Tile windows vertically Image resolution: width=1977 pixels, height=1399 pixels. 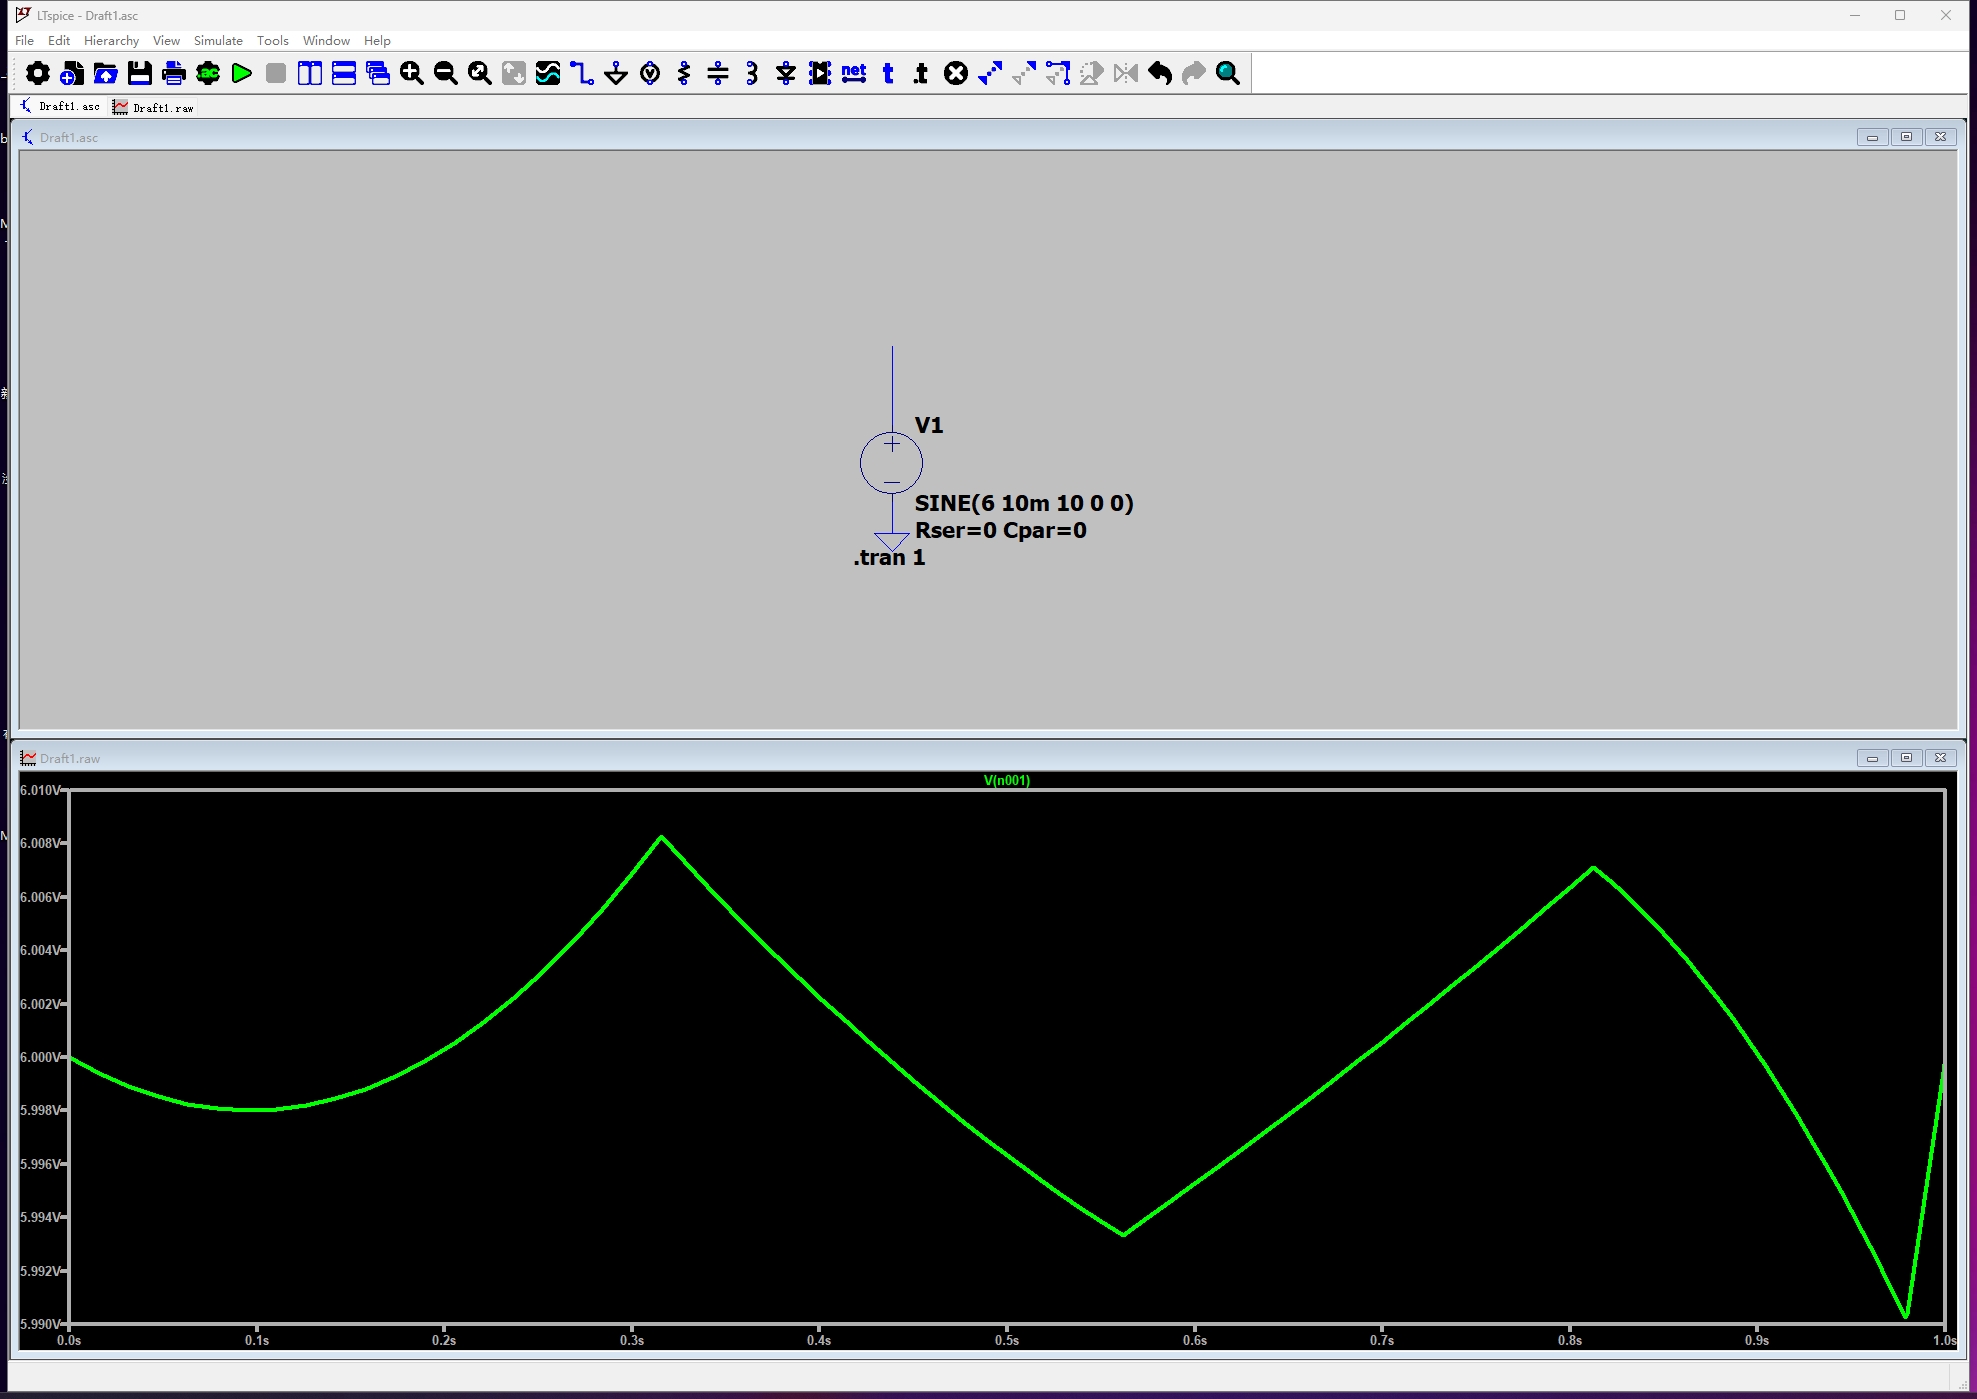[309, 73]
